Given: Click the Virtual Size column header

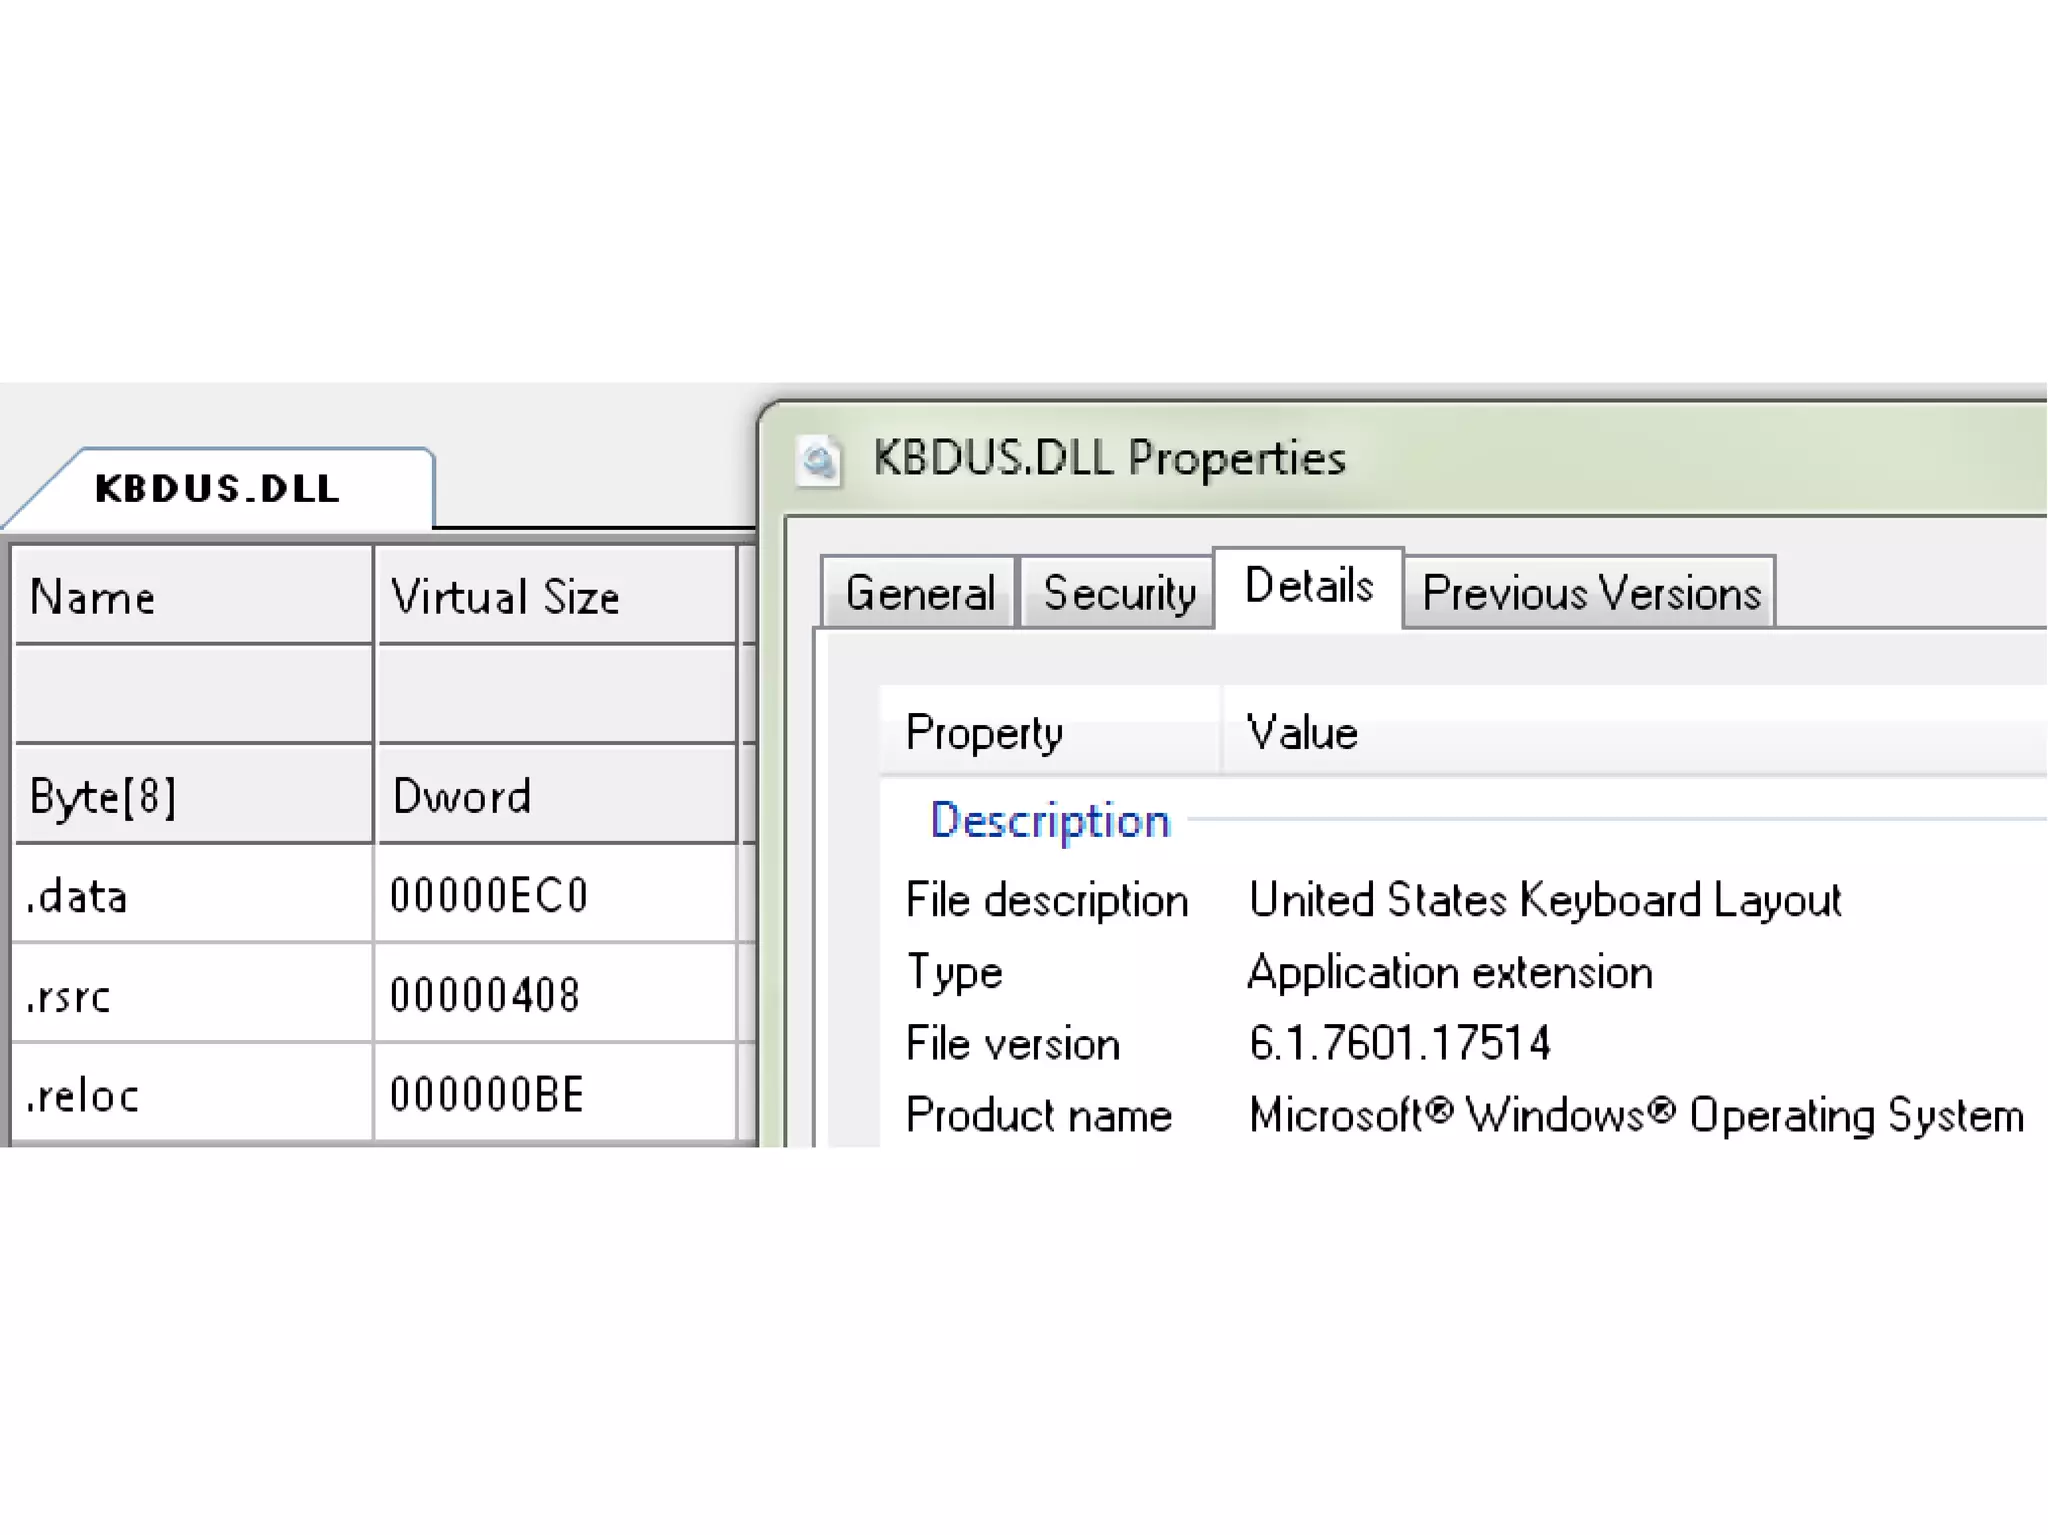Looking at the screenshot, I should point(505,597).
